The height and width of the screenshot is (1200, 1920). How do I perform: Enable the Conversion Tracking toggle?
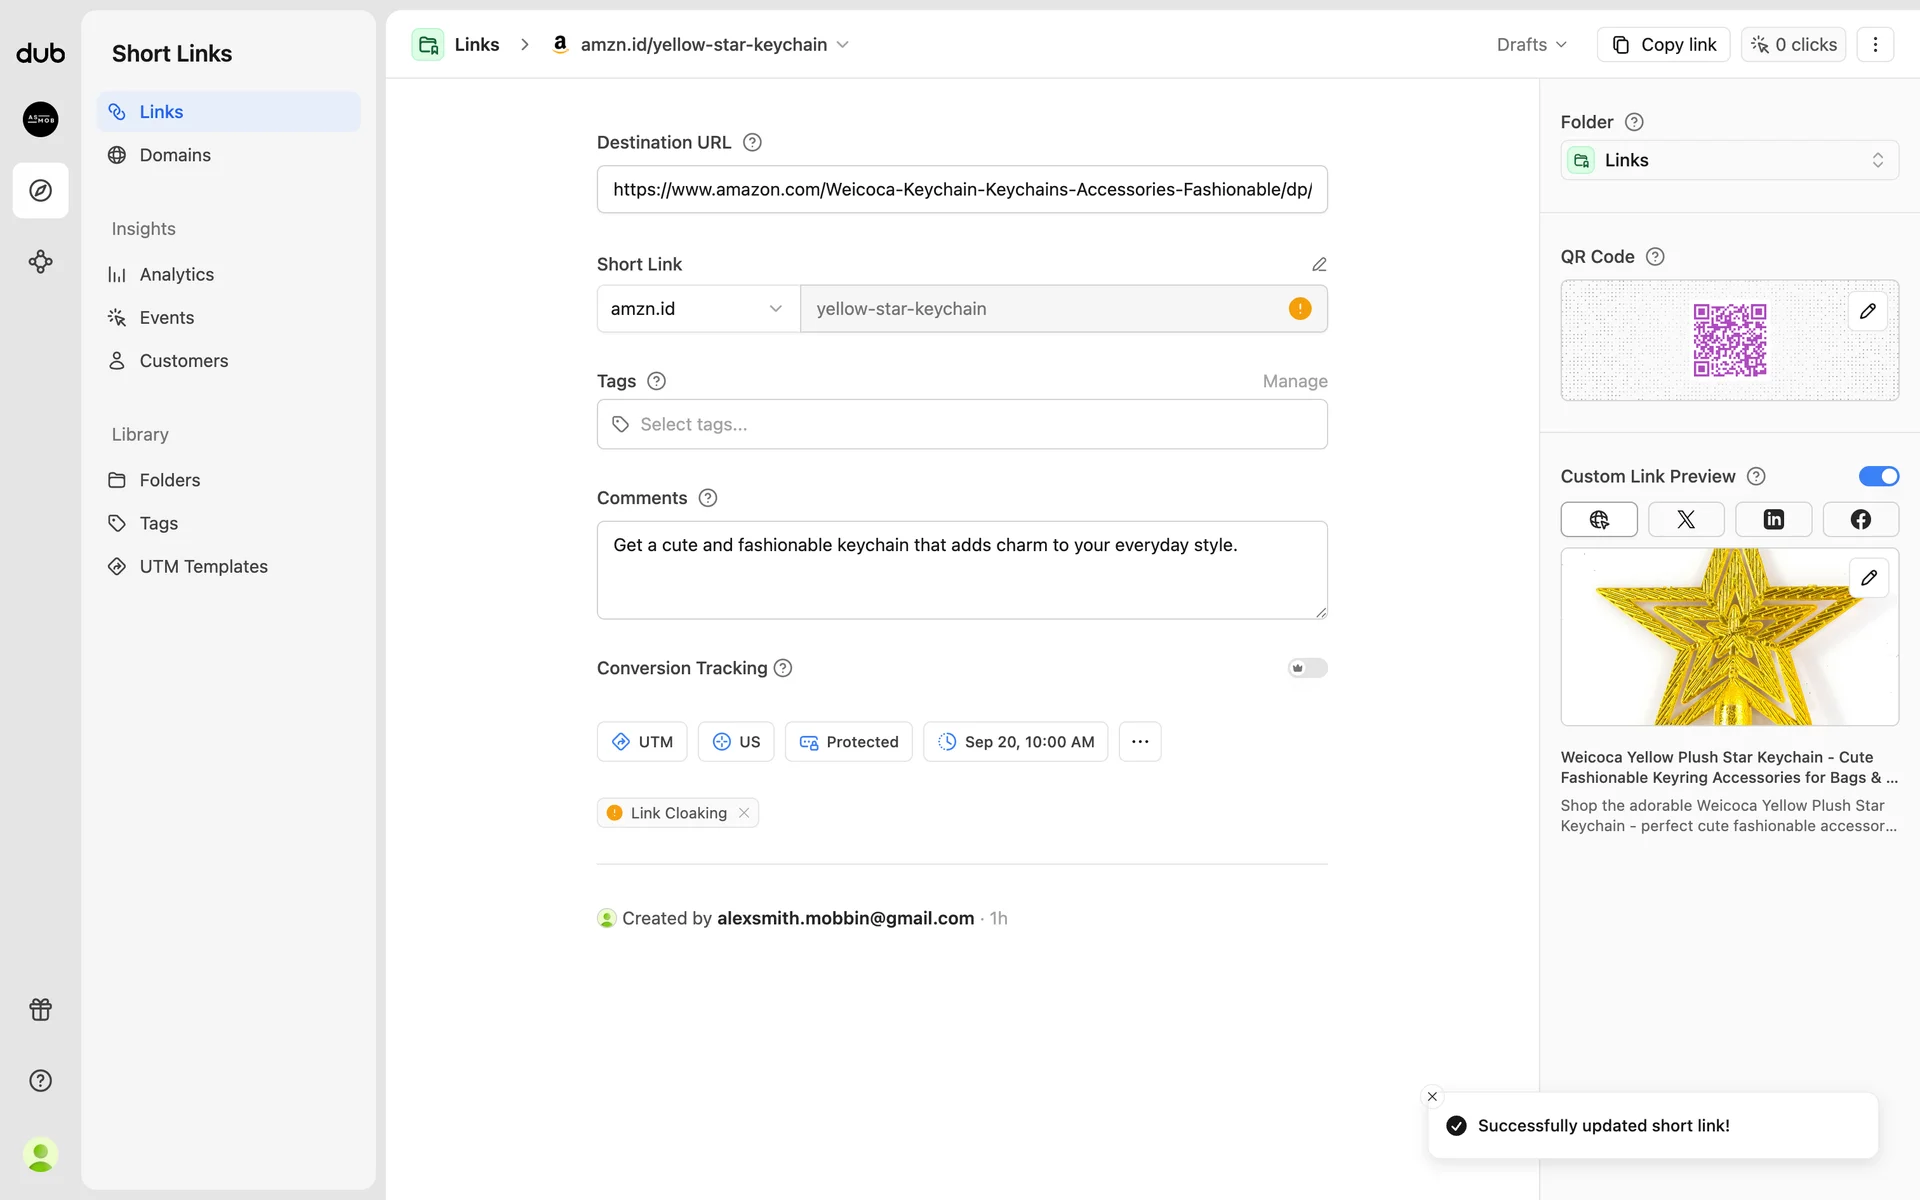[x=1307, y=668]
